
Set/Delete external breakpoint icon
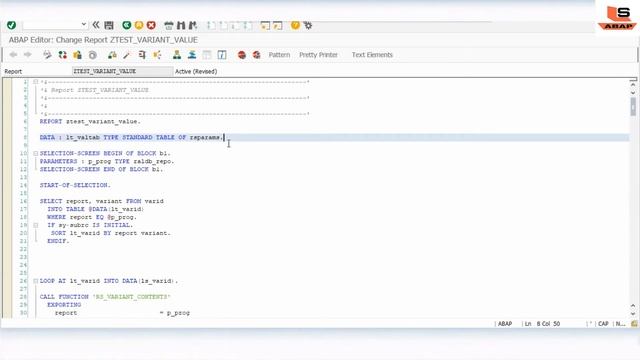tap(256, 55)
